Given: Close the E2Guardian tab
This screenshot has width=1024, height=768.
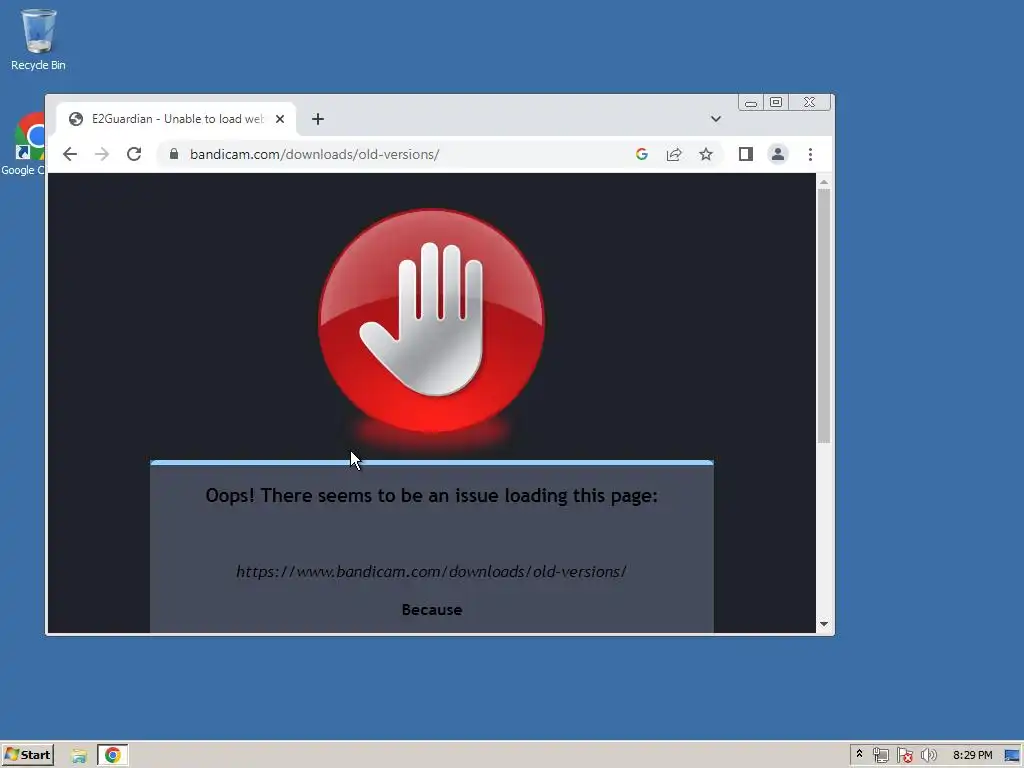Looking at the screenshot, I should (280, 119).
